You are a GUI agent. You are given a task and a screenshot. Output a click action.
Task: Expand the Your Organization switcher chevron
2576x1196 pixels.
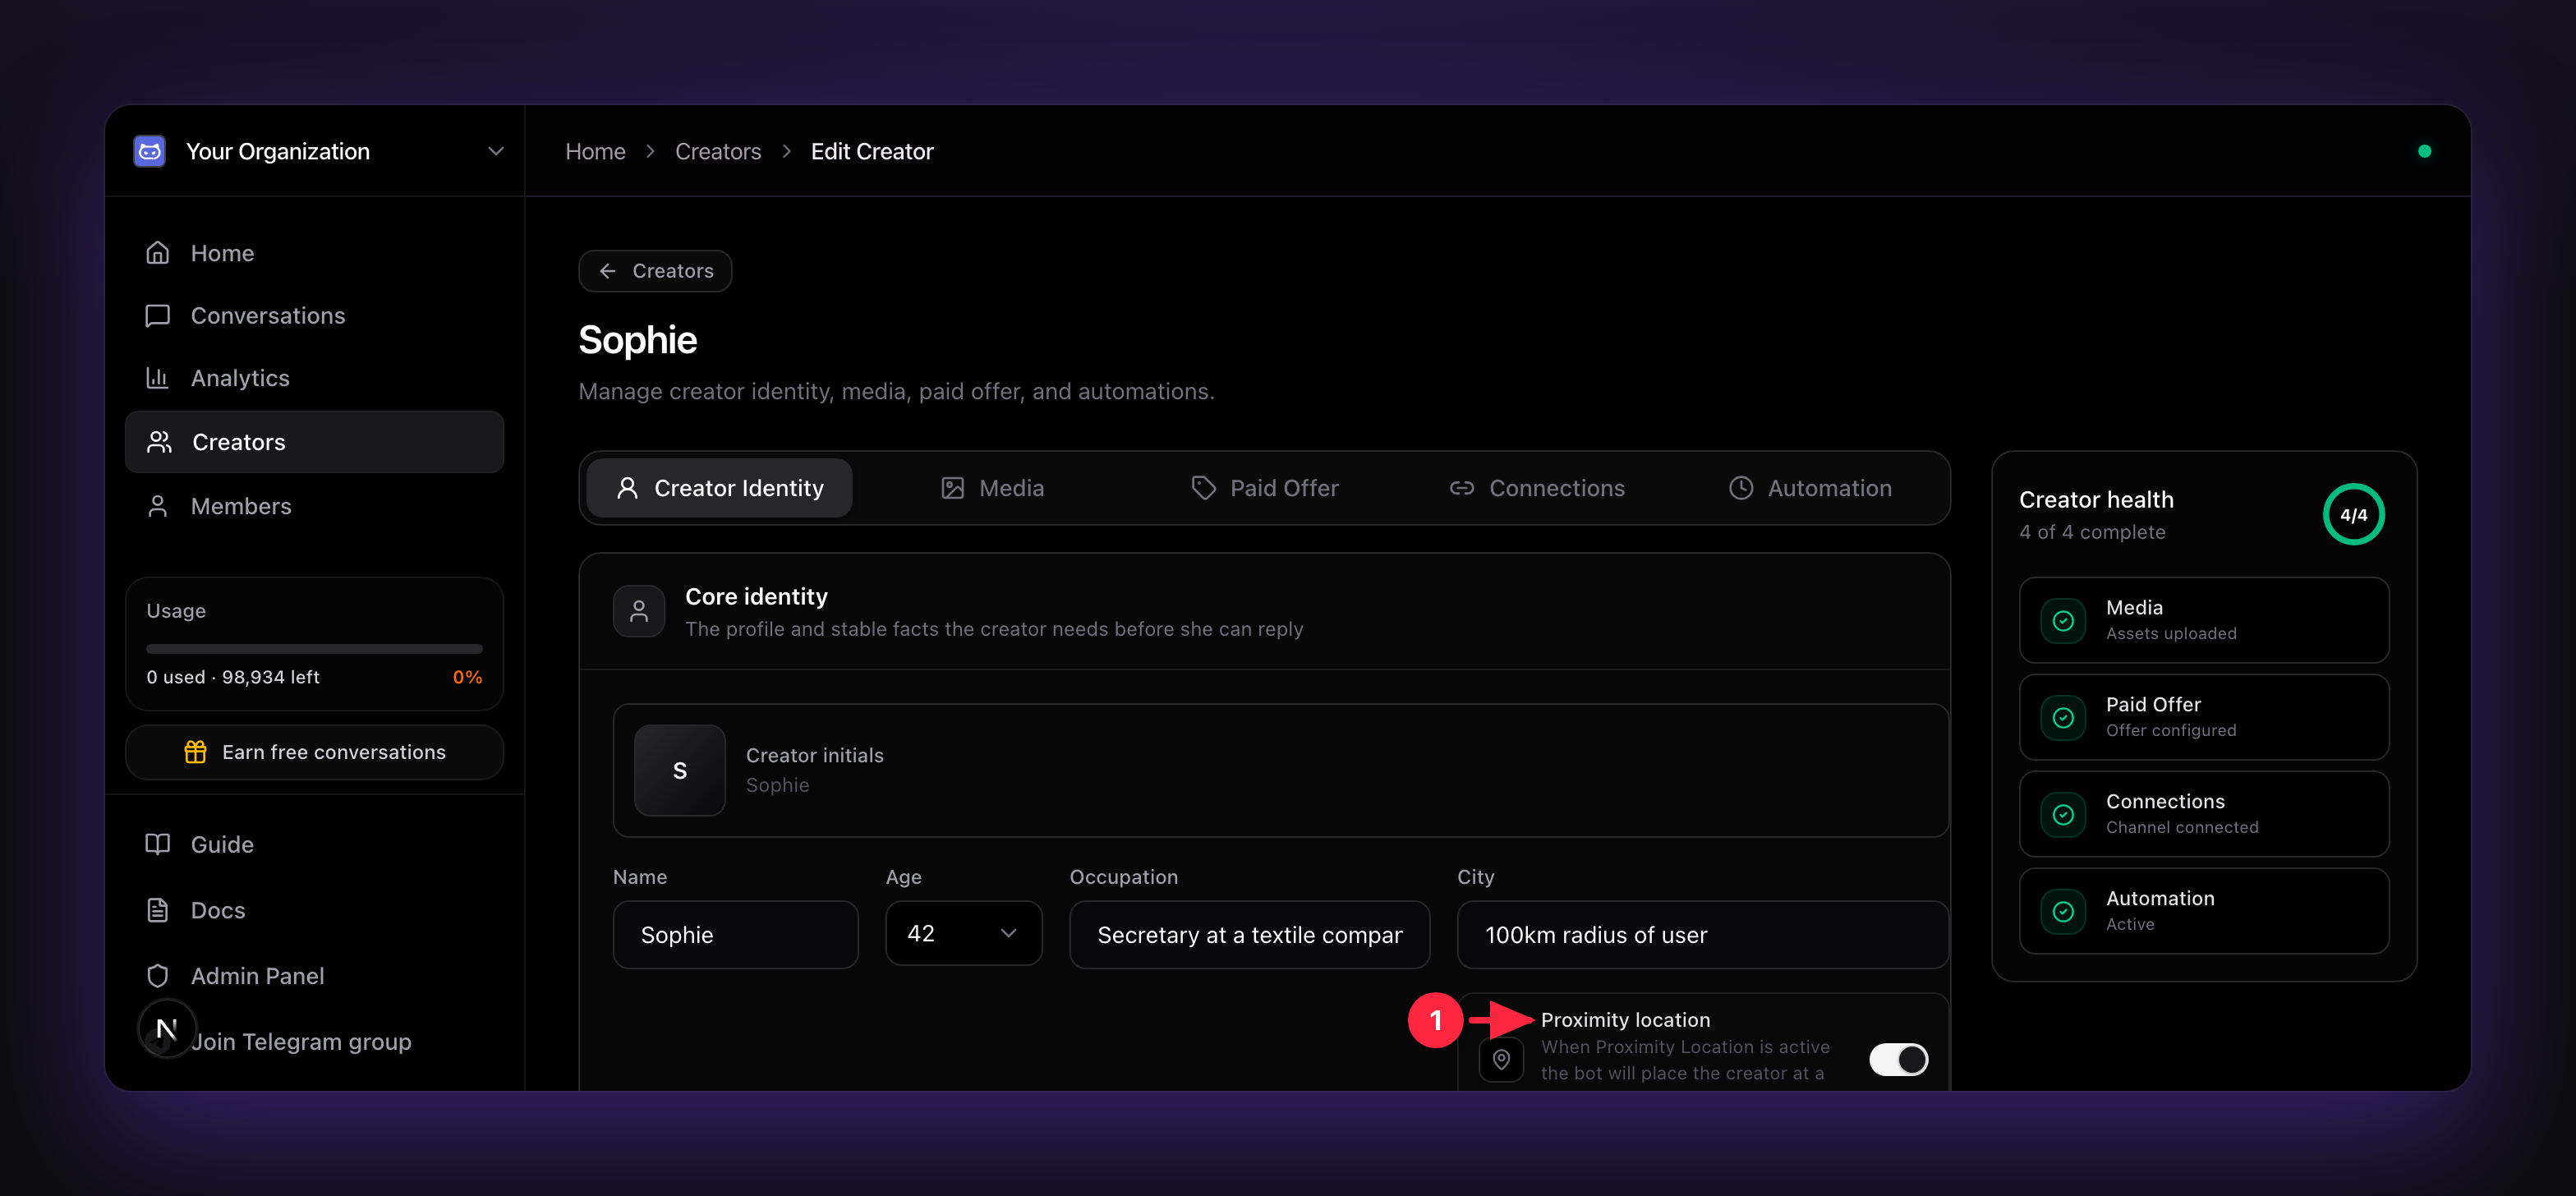[x=495, y=151]
